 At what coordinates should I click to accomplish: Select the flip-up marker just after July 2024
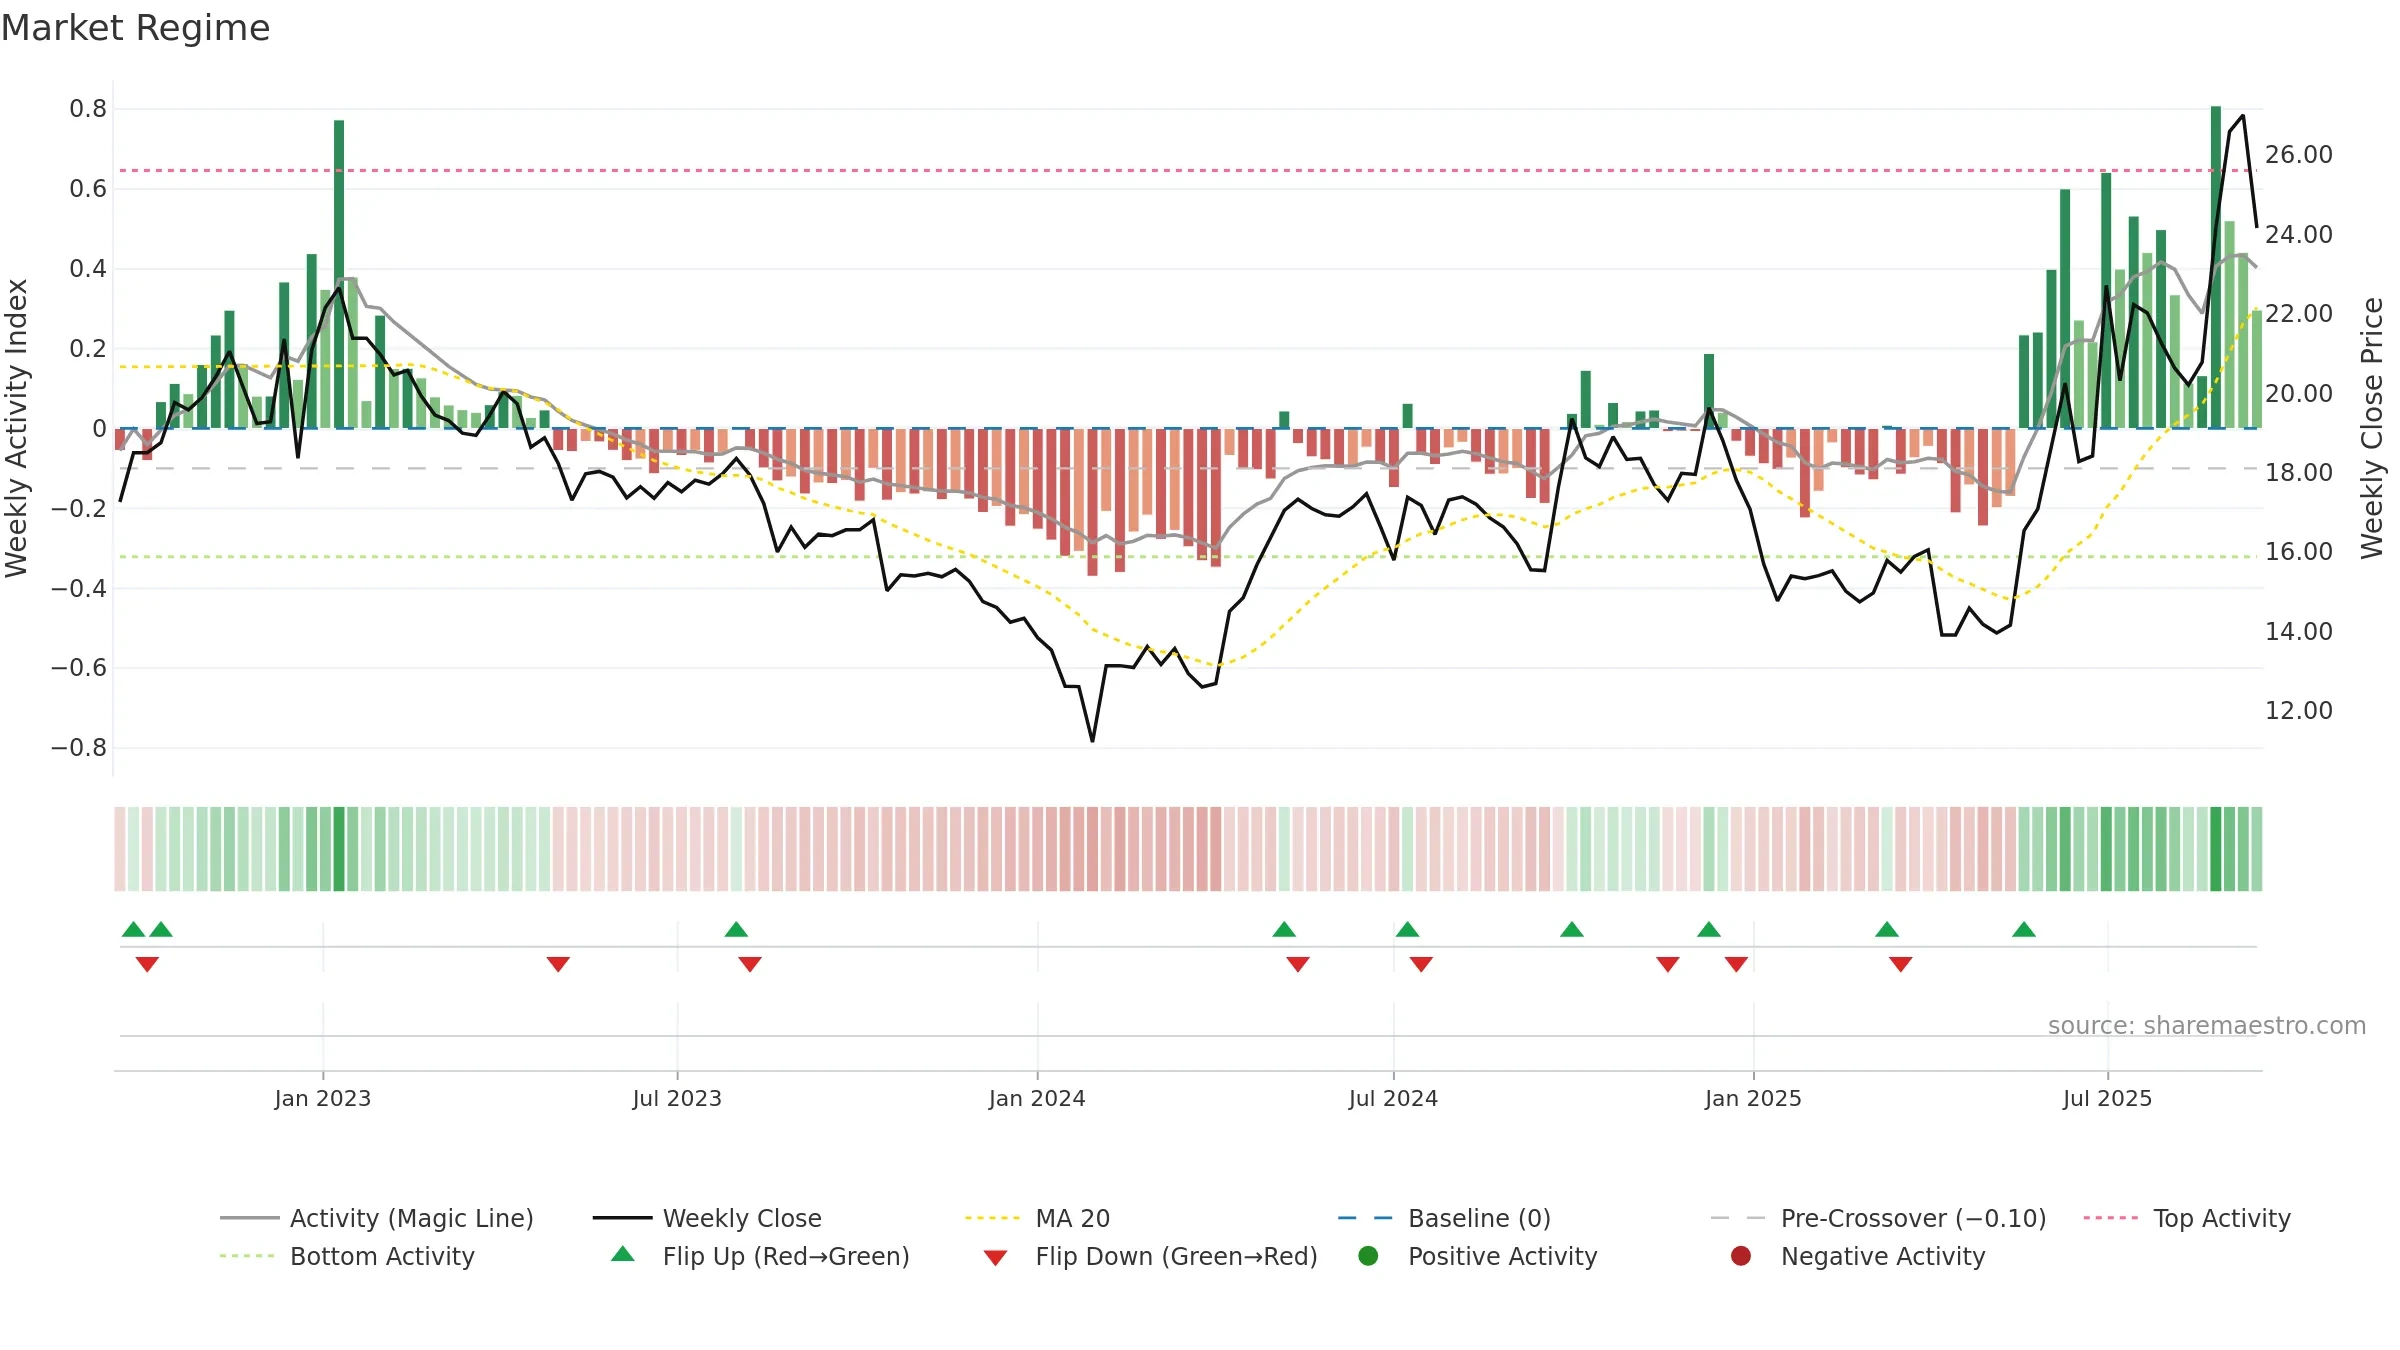coord(1407,930)
